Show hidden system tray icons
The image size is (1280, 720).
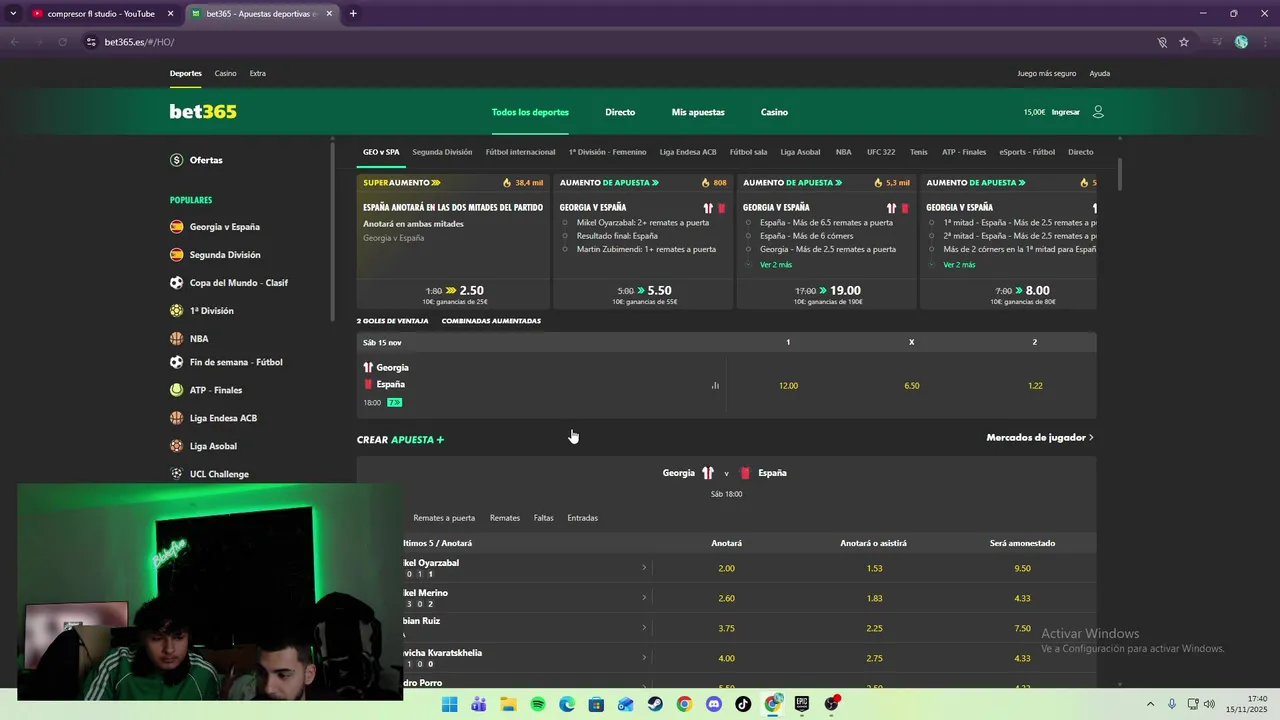(1150, 704)
